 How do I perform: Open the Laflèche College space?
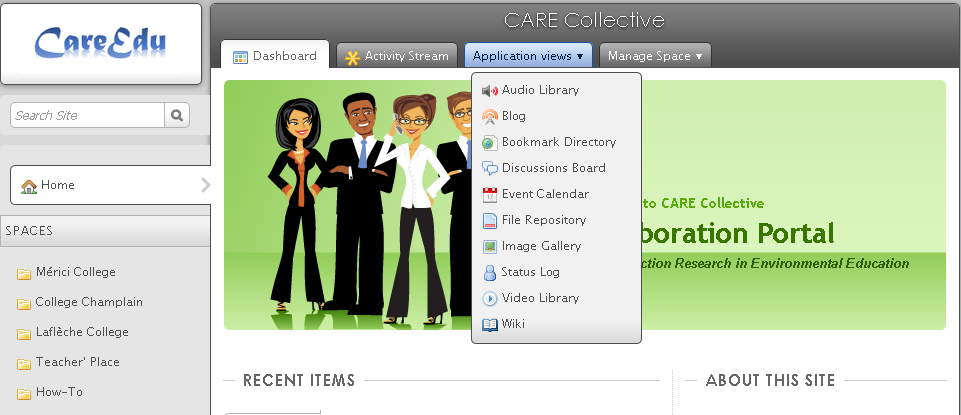[x=82, y=332]
